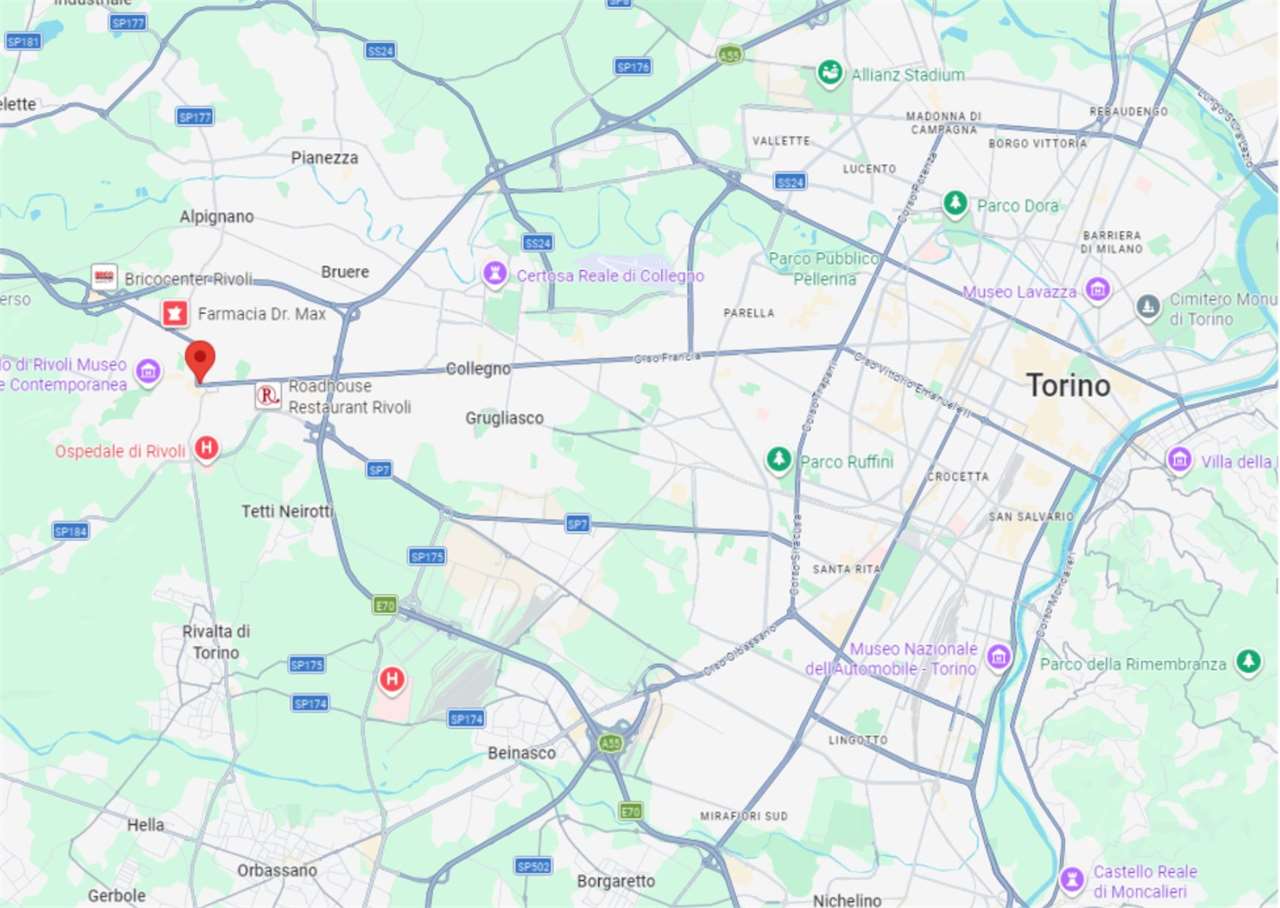Viewport: 1280px width, 908px height.
Task: Click the Villa della museum icon
Action: tap(1180, 460)
